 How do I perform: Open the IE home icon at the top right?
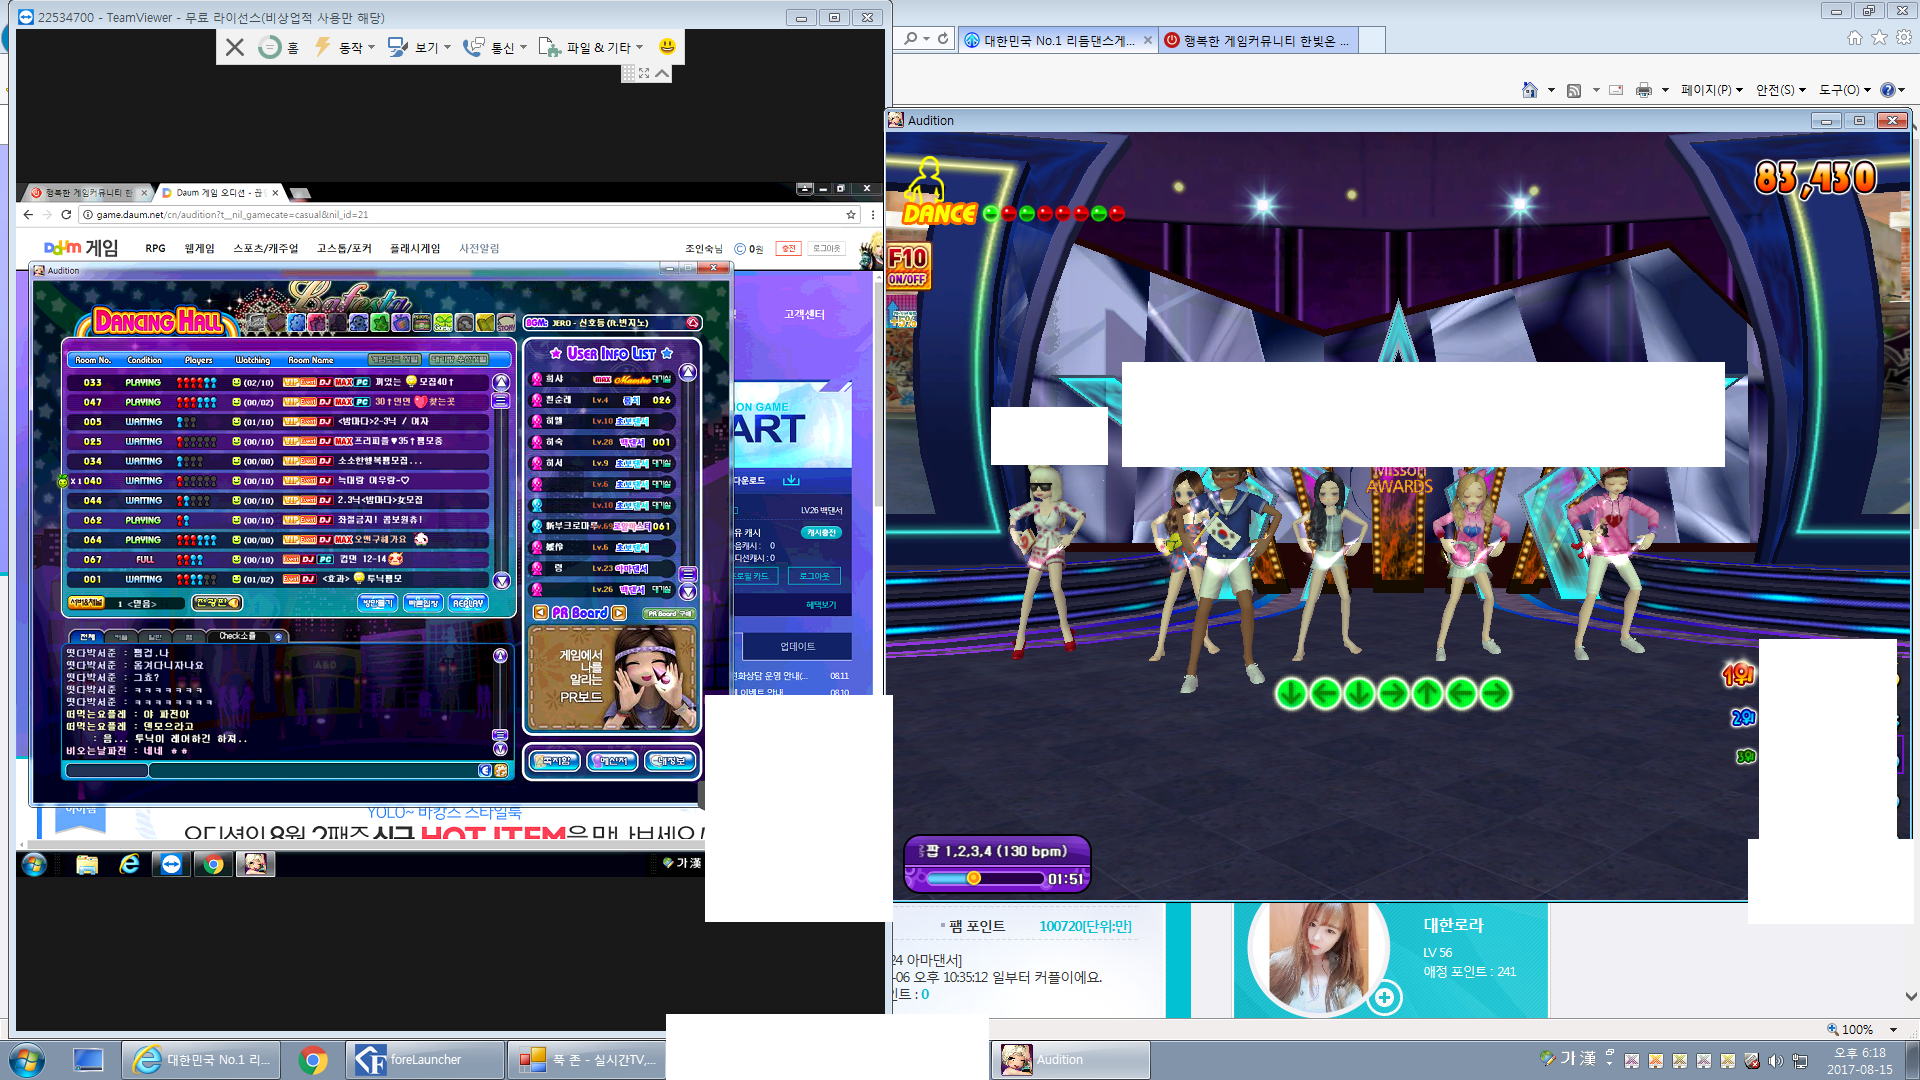coord(1855,38)
